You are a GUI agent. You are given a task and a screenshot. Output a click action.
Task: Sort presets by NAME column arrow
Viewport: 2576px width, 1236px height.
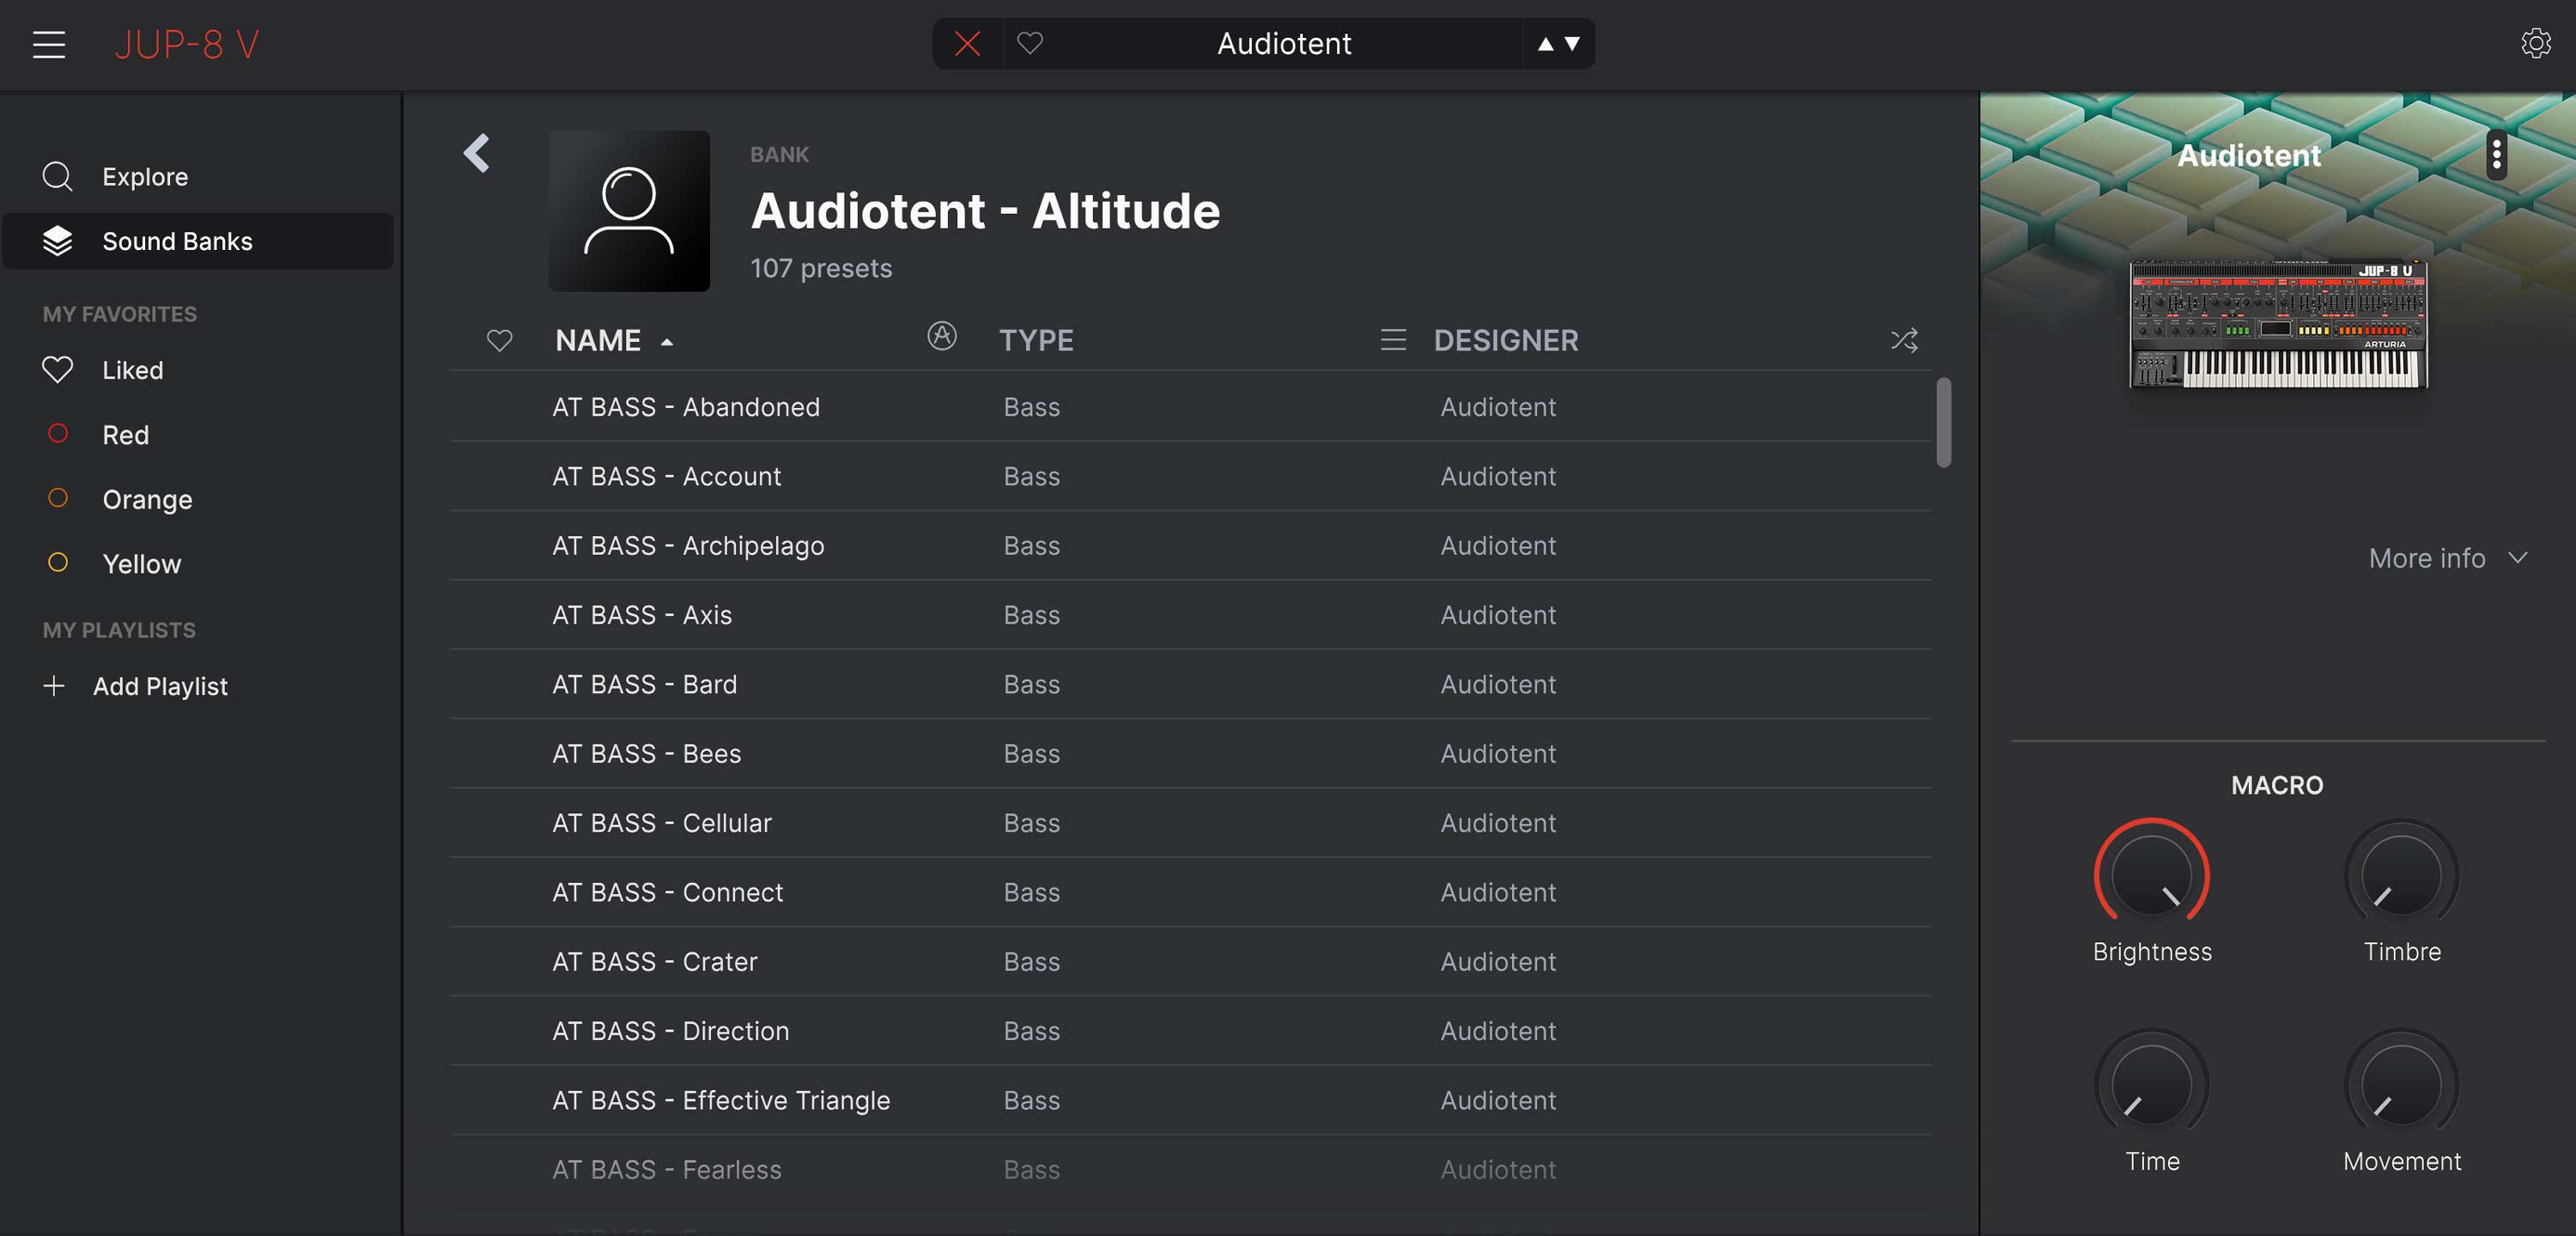[667, 342]
